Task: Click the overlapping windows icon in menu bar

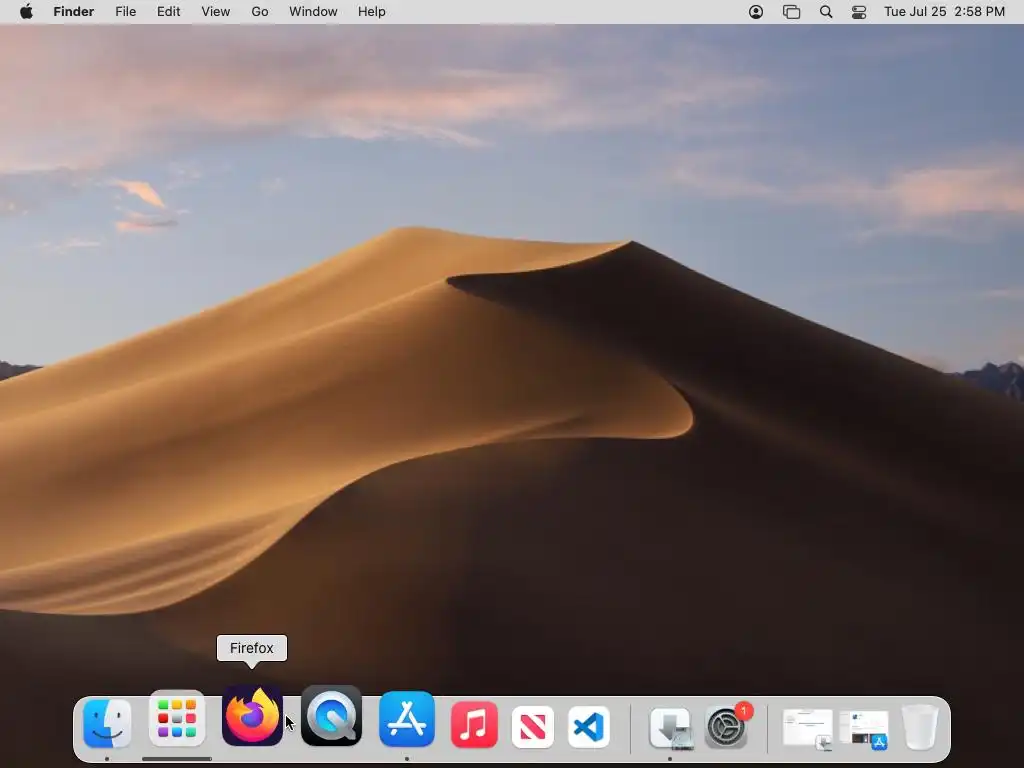Action: coord(792,12)
